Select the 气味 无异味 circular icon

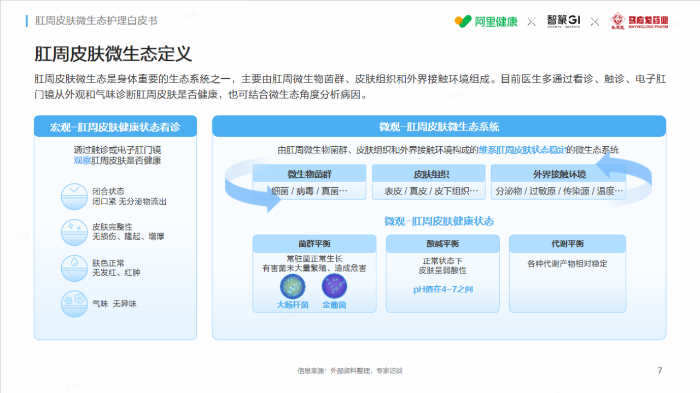point(74,304)
